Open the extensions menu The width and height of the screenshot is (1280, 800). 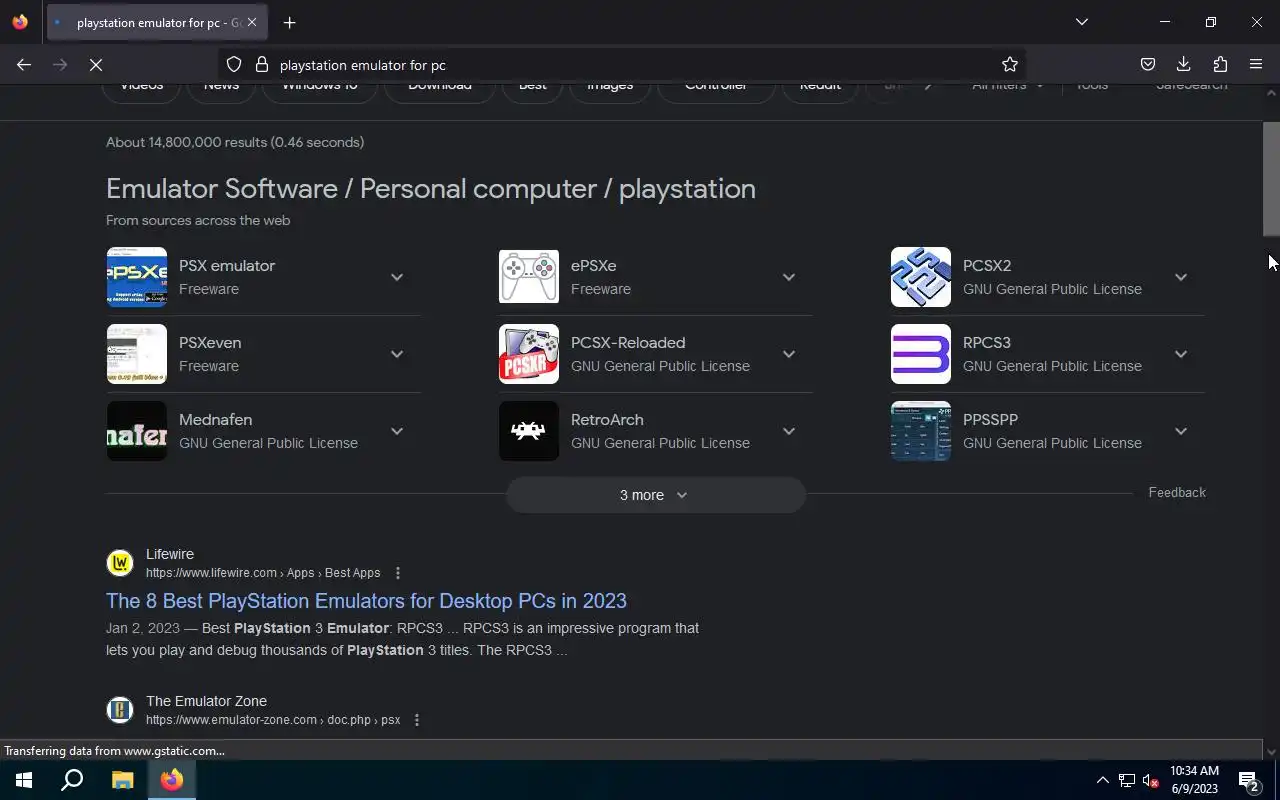pos(1220,64)
